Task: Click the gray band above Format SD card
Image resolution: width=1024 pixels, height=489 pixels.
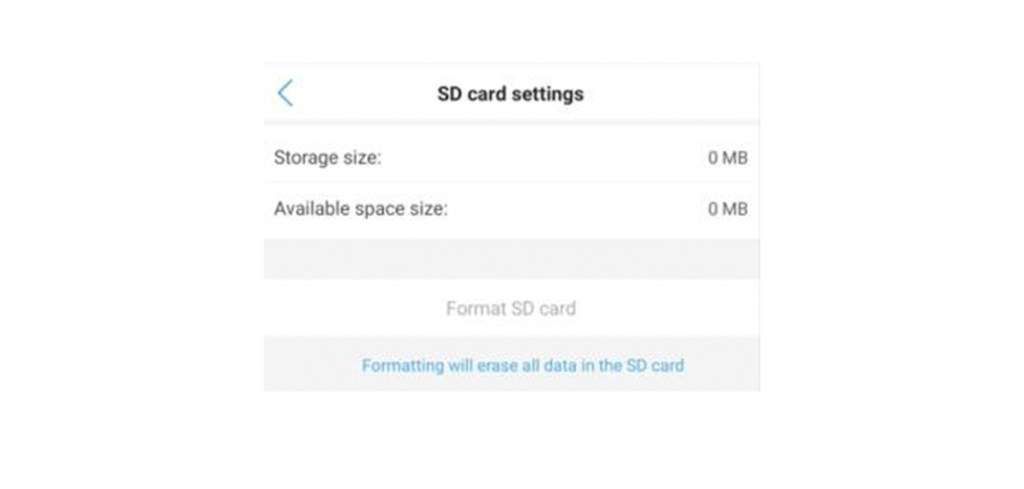Action: point(511,259)
